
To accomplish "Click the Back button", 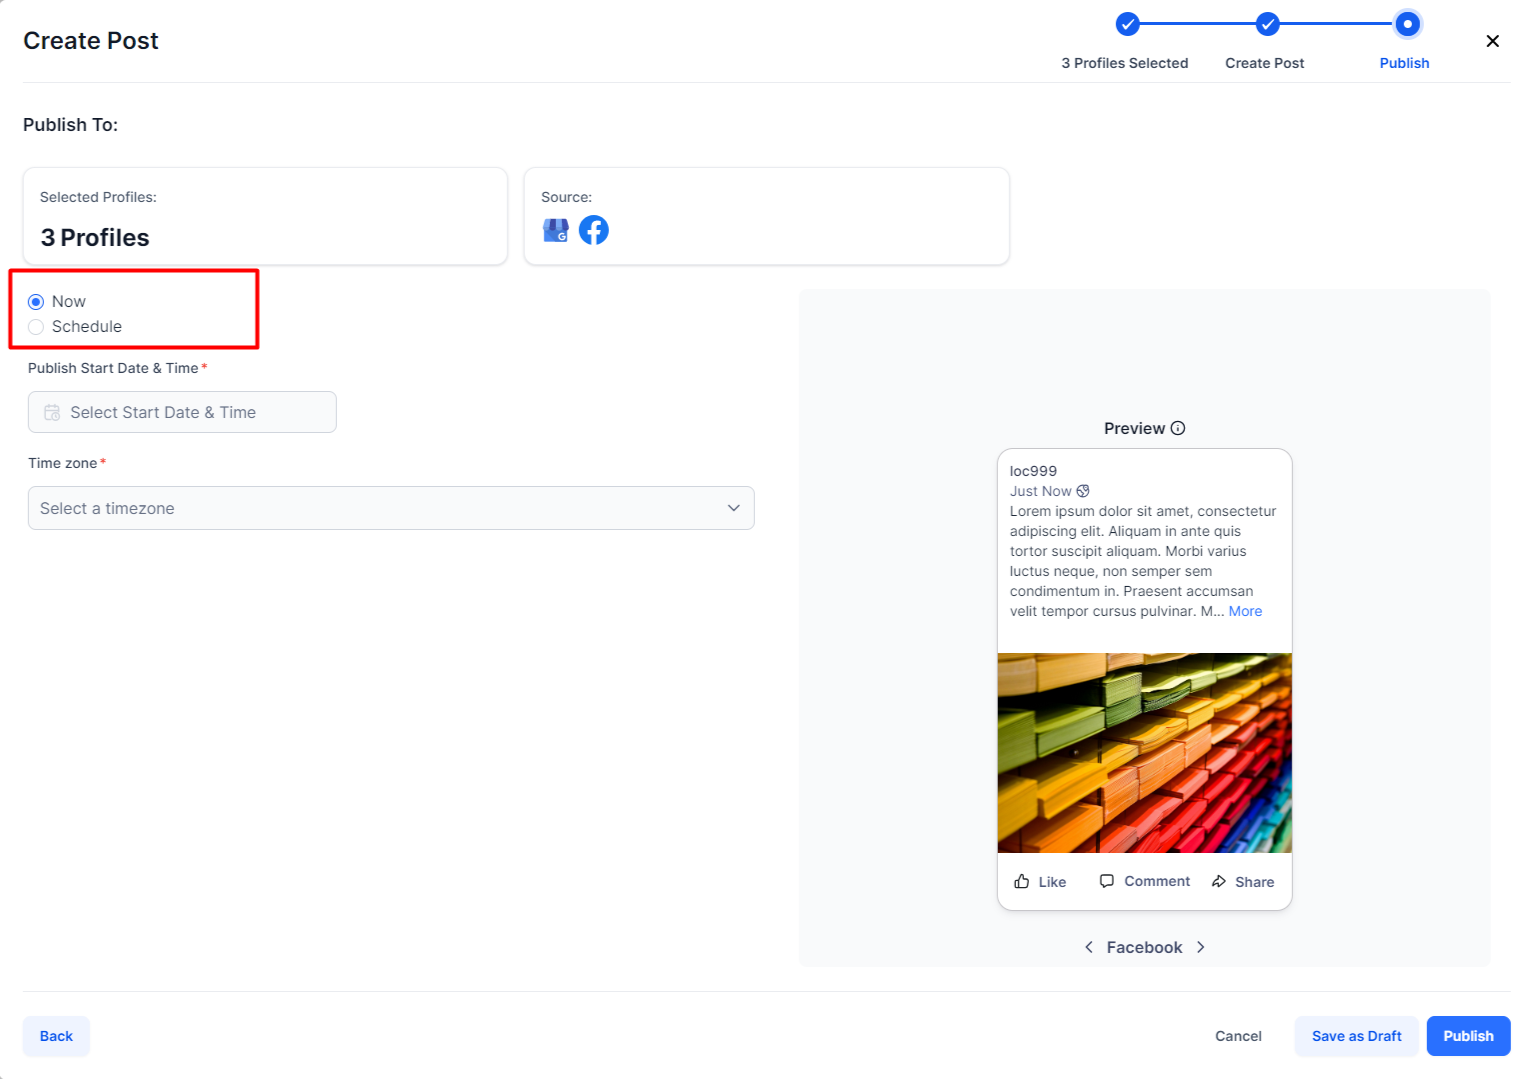I will coord(56,1036).
